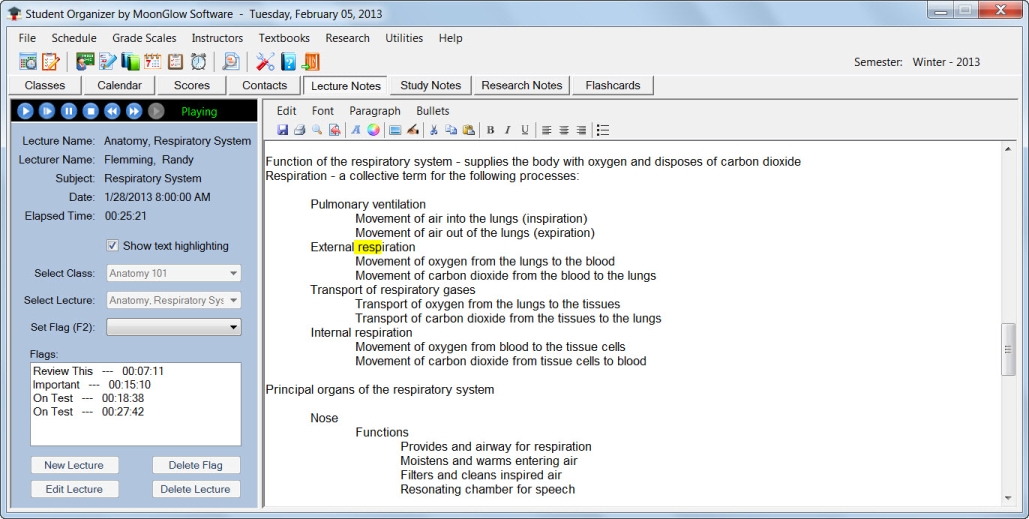Click the blue rectangle background icon
Viewport: 1029px width, 519px height.
(395, 130)
